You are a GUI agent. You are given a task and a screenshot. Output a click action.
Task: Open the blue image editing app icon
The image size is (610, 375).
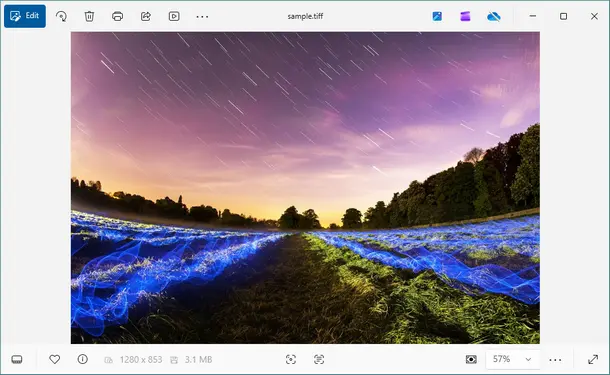coord(437,16)
